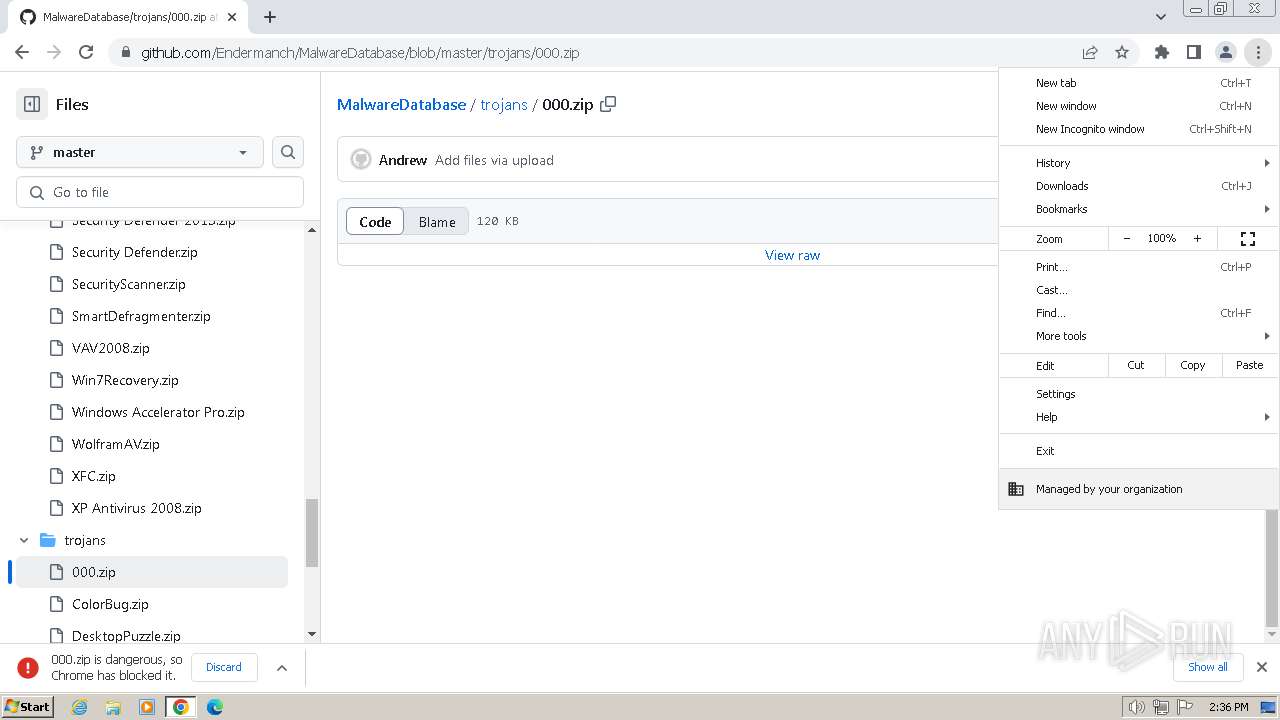Expand the More tools submenu
Viewport: 1280px width, 720px height.
[1139, 336]
